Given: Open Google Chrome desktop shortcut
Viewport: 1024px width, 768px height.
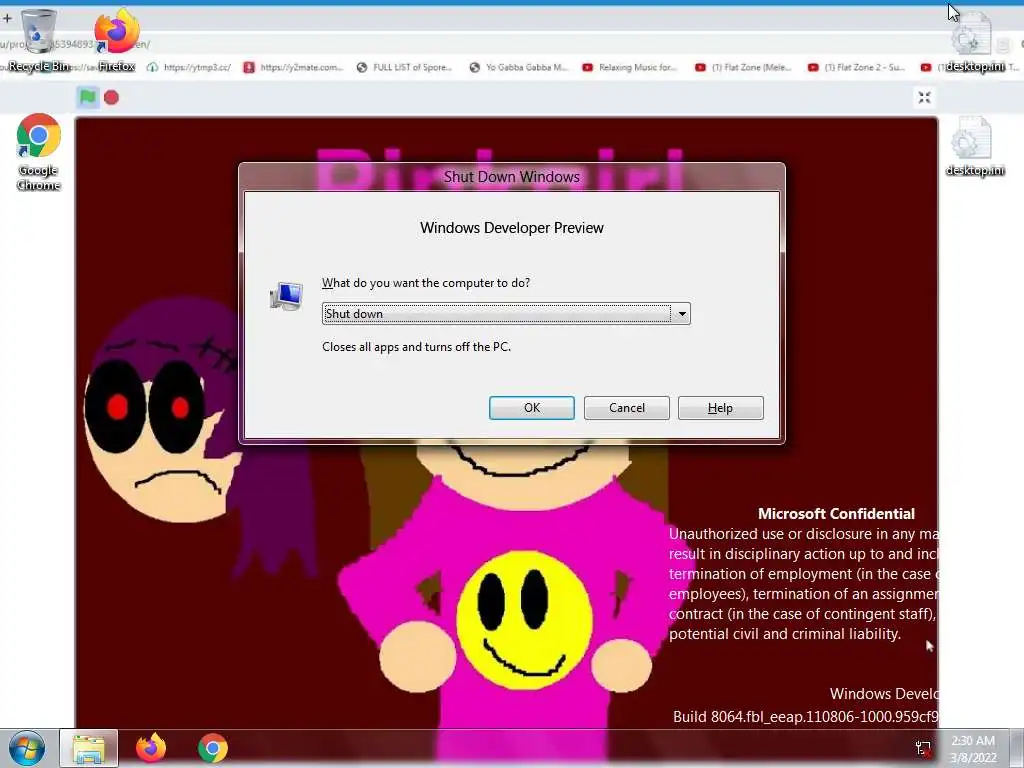Looking at the screenshot, I should [x=39, y=152].
